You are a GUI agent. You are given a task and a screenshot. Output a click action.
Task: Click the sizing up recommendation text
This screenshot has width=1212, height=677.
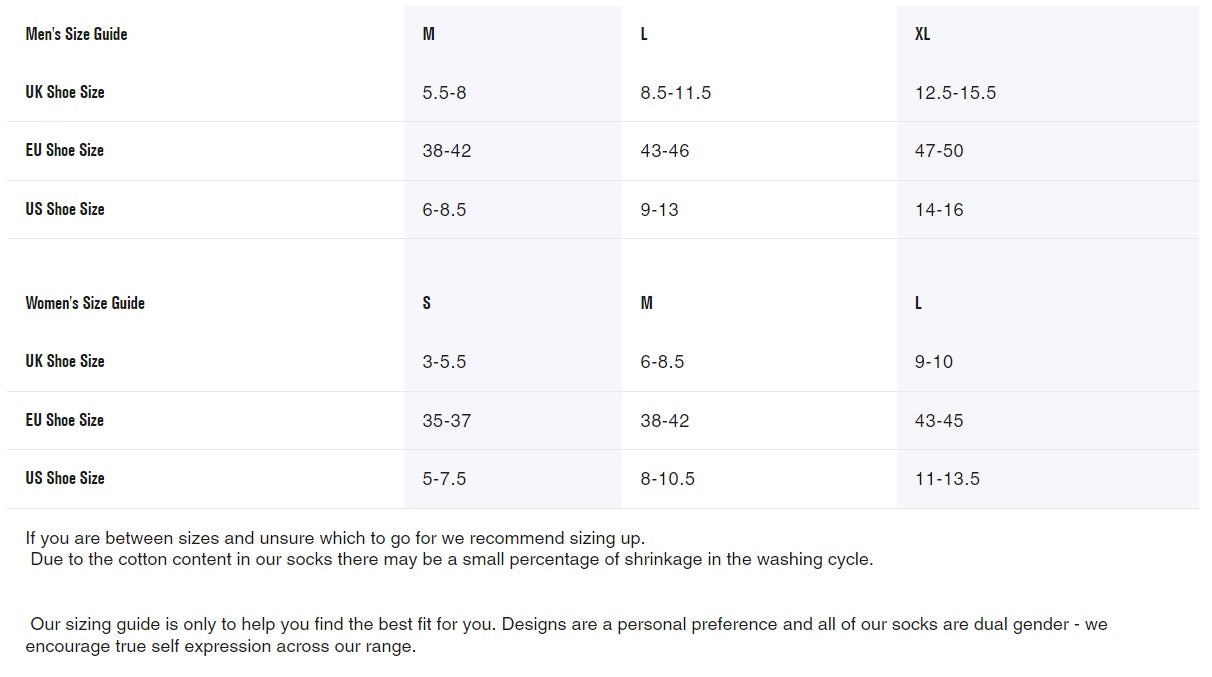pyautogui.click(x=335, y=538)
